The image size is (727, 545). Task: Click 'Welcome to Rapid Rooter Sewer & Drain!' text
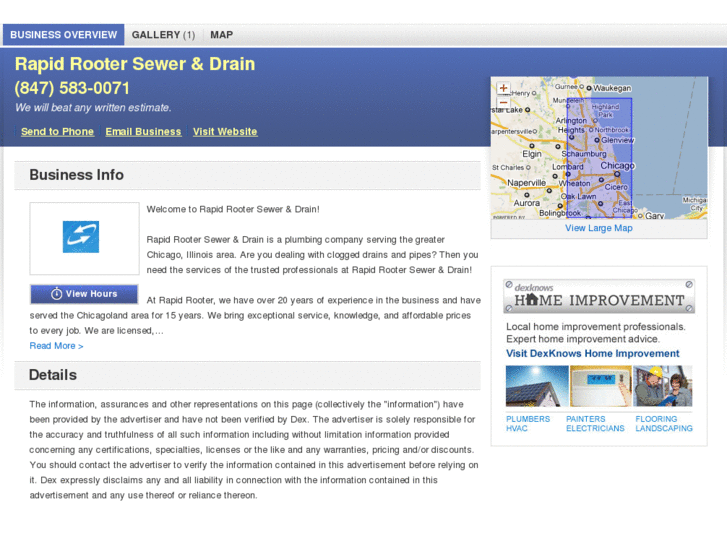(x=233, y=209)
